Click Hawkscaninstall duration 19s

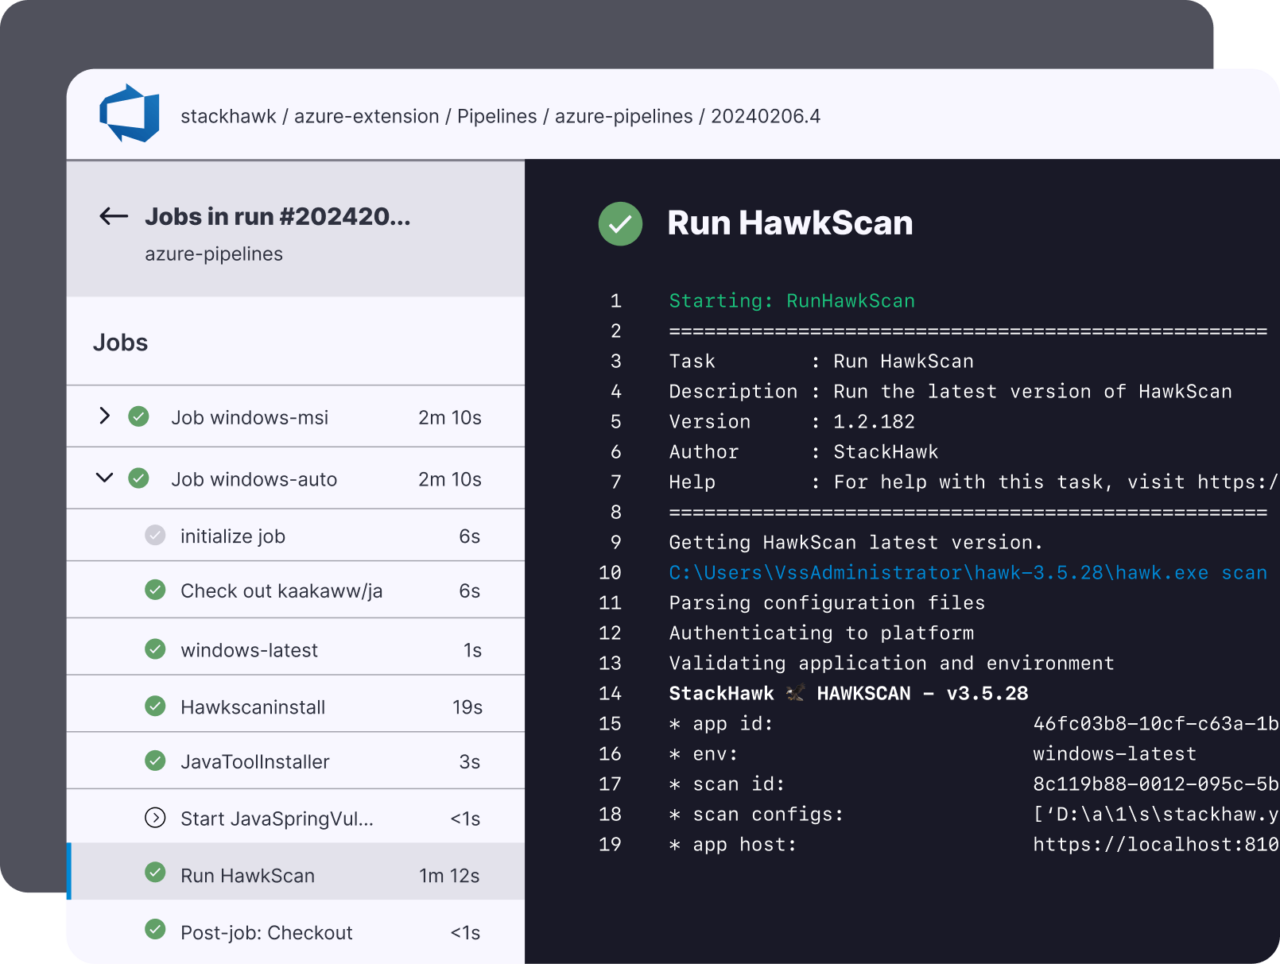tap(467, 707)
